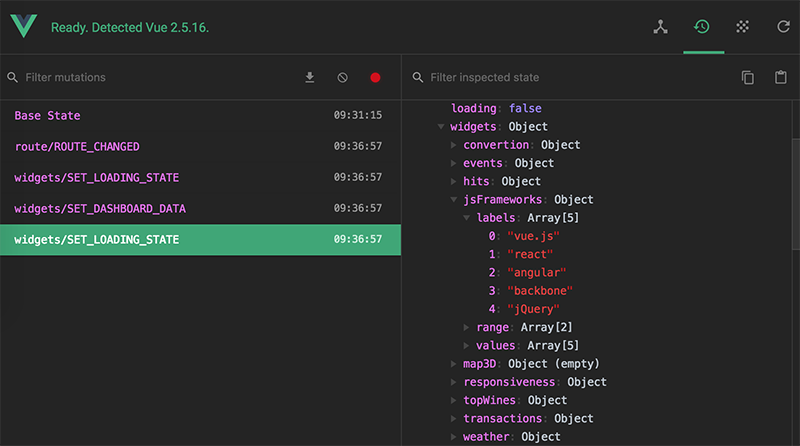The image size is (800, 446).
Task: Click the Filter mutations search icon
Action: 13,78
